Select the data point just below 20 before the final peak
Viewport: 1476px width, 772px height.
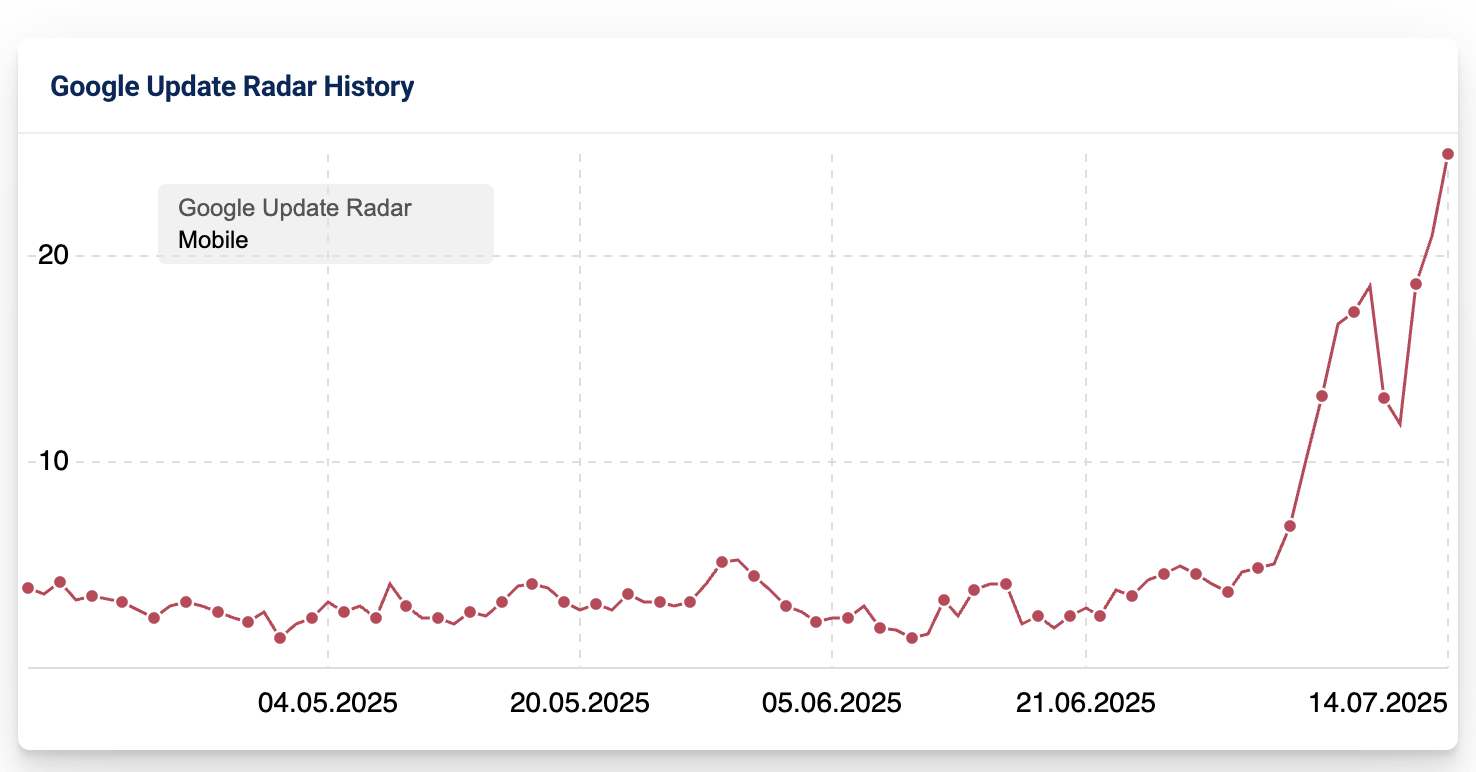pos(1416,284)
